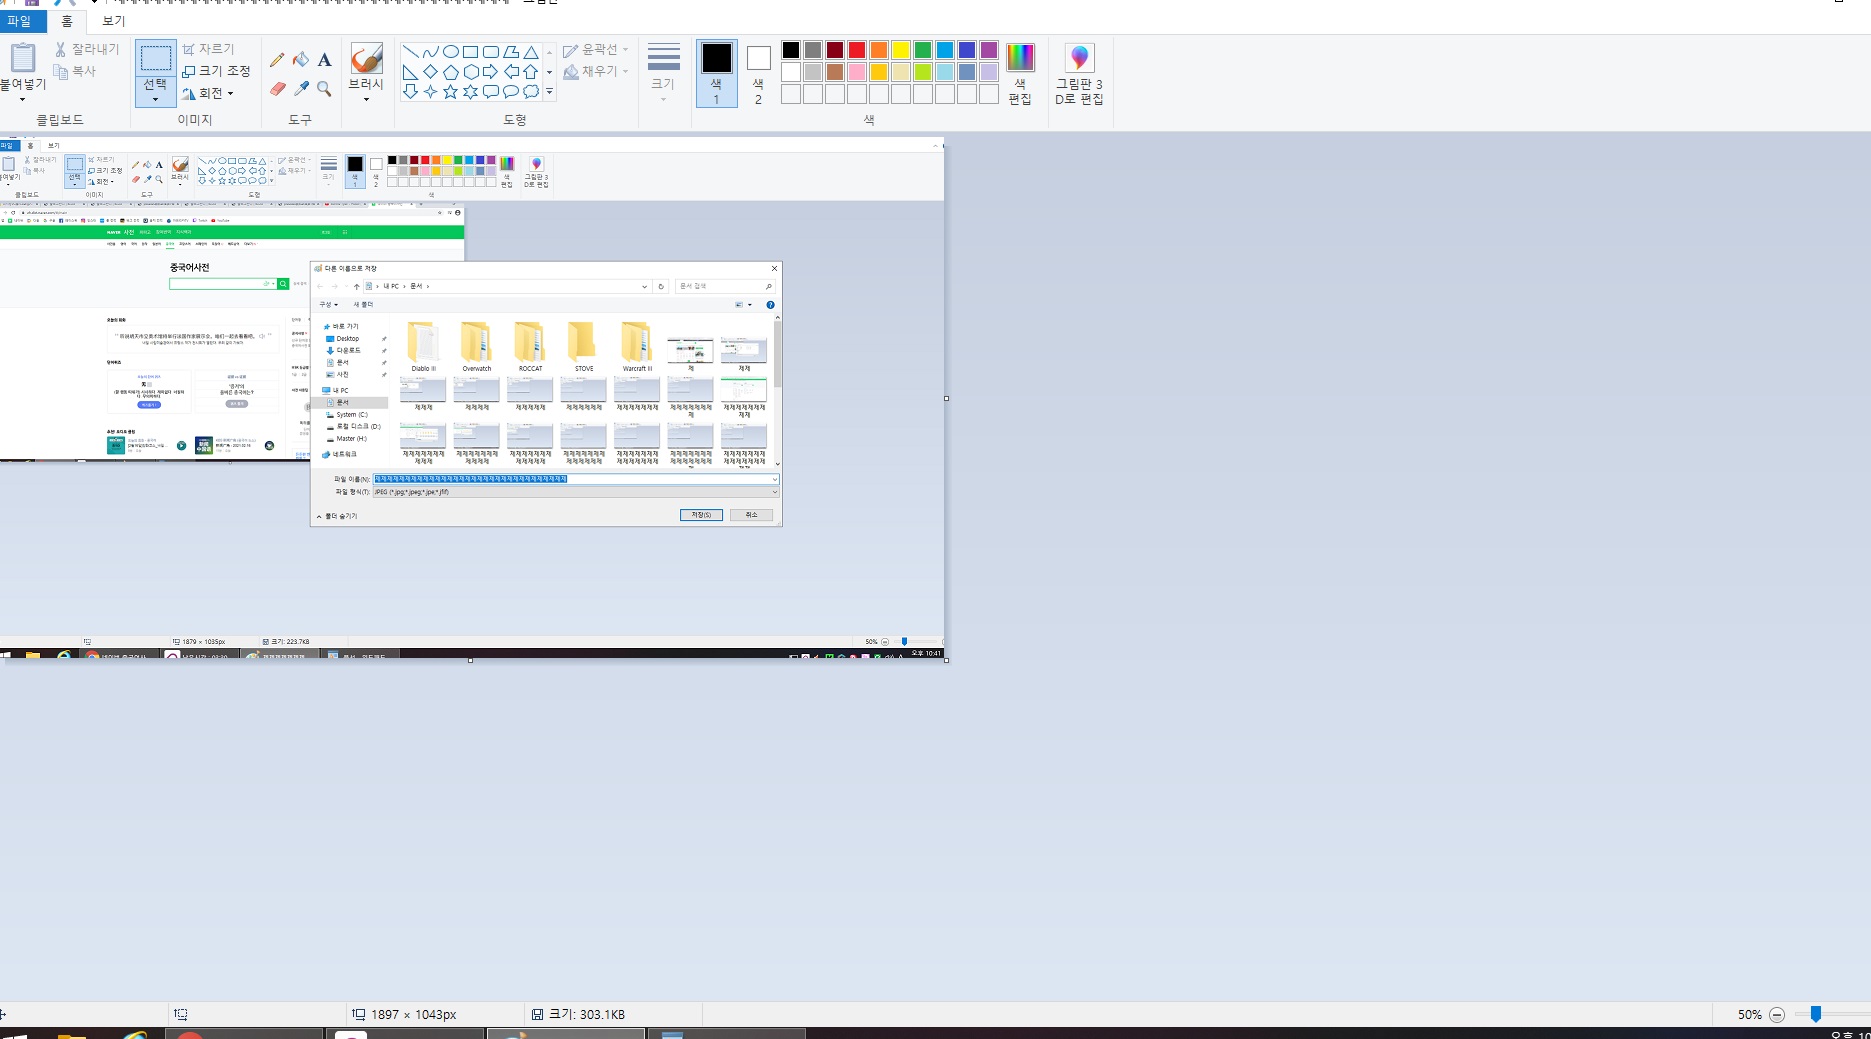The width and height of the screenshot is (1871, 1039).
Task: Open 그림판 3D로 편집 Paint 3D
Action: (1079, 75)
